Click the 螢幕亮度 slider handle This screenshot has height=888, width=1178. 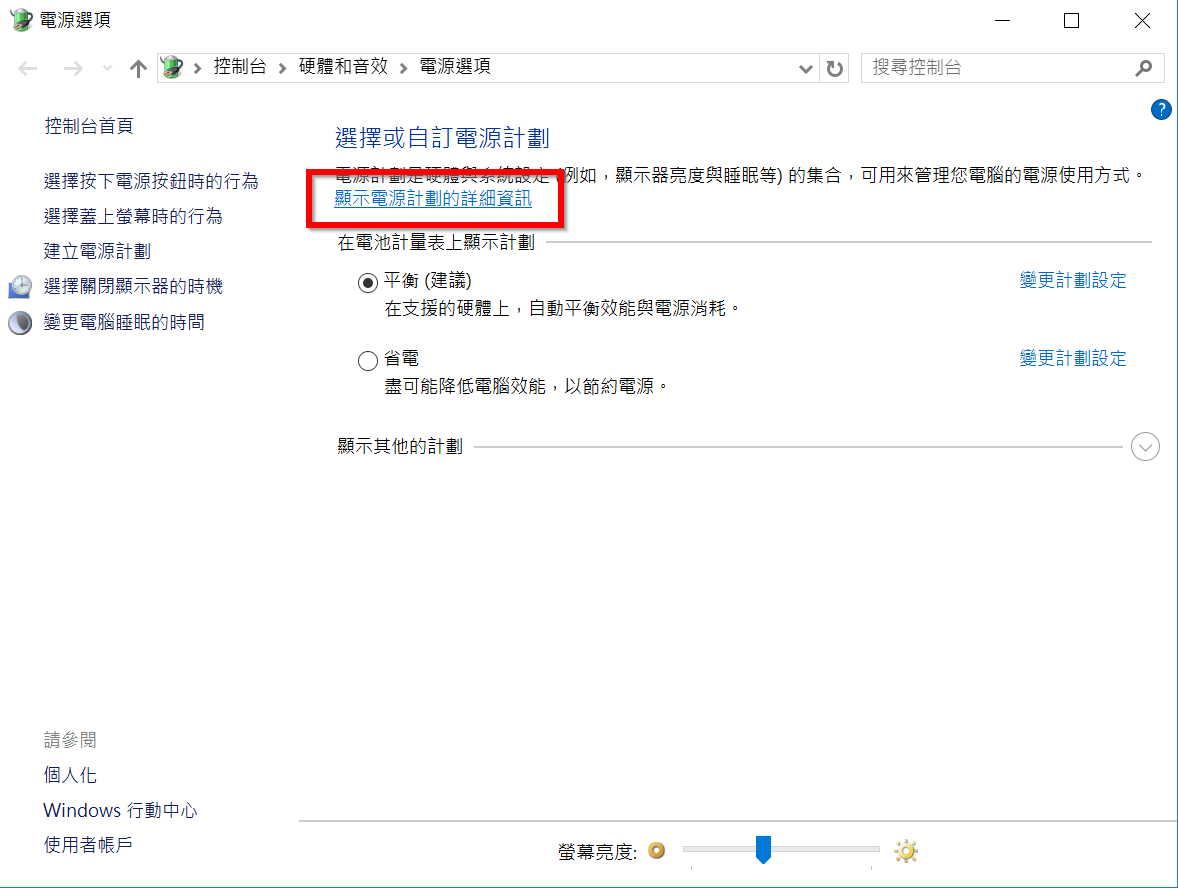coord(763,850)
